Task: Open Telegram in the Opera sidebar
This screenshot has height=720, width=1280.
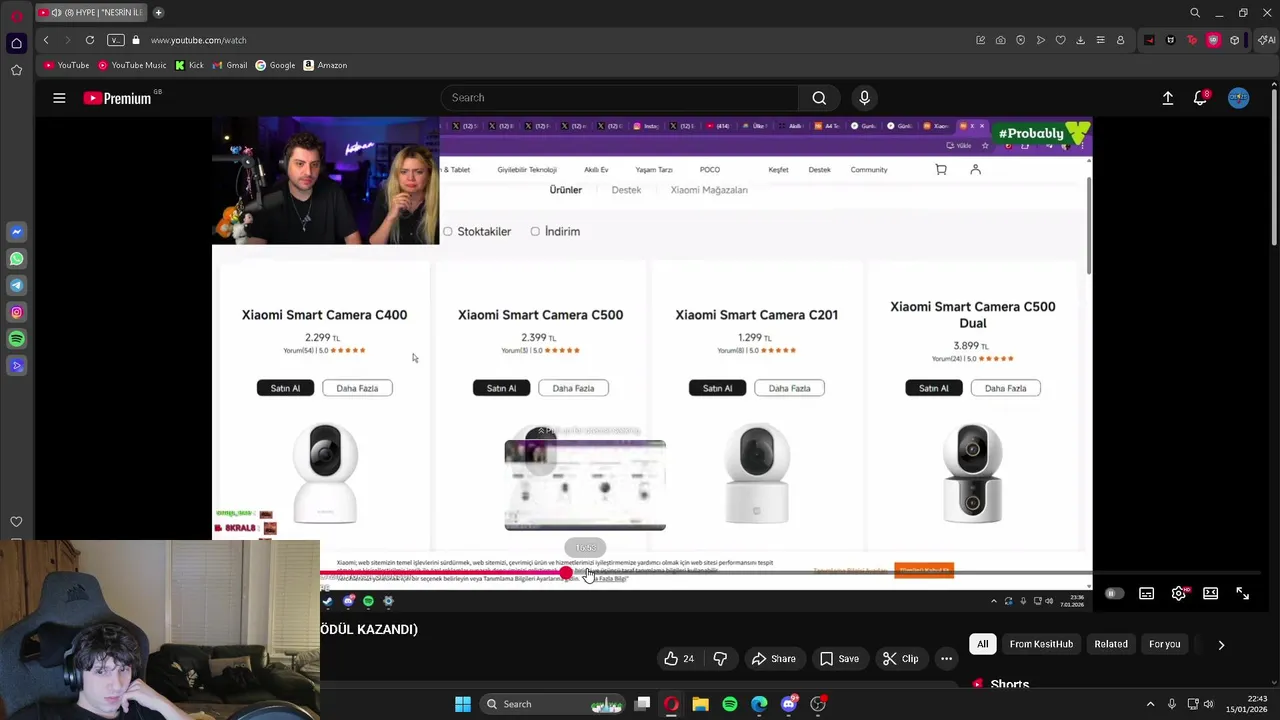Action: click(x=16, y=286)
